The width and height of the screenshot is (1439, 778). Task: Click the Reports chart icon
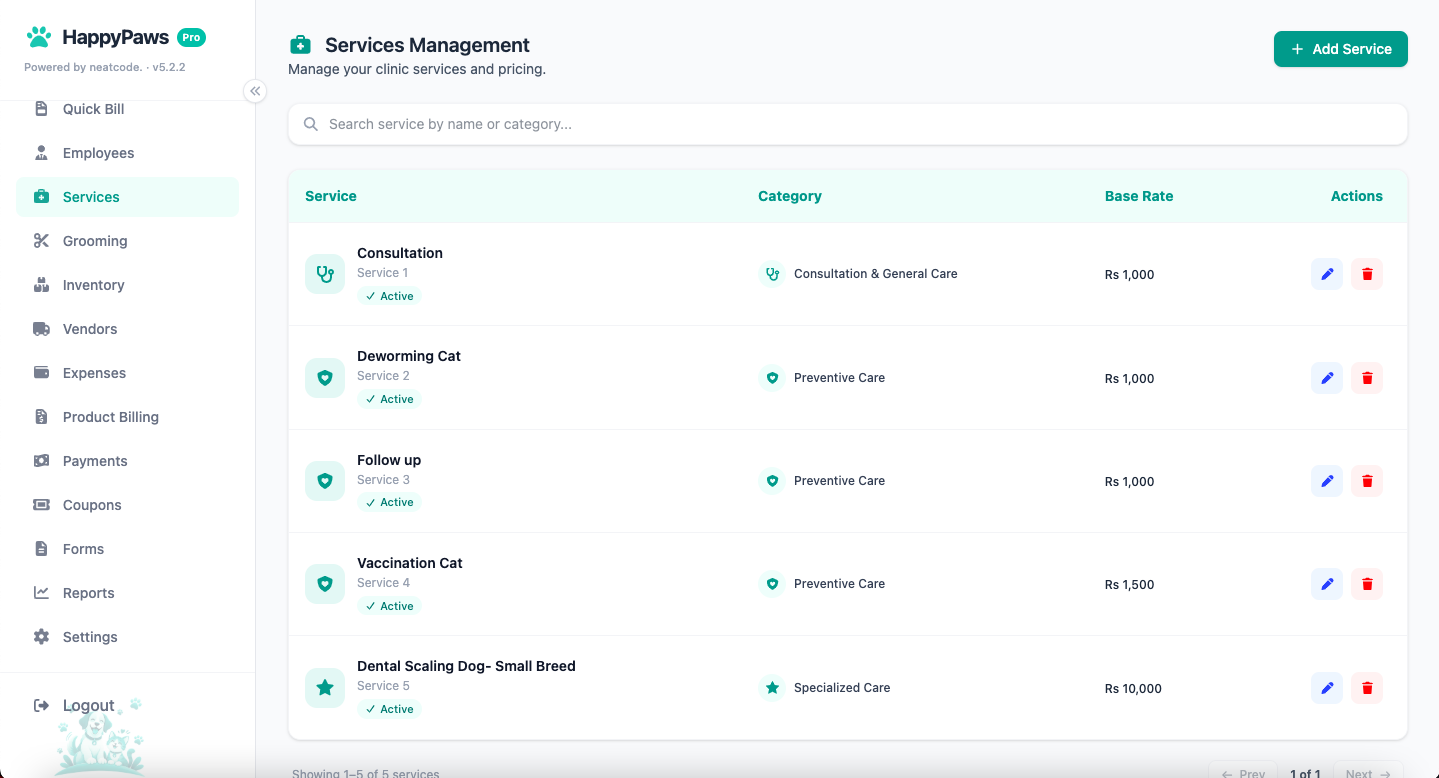(41, 592)
